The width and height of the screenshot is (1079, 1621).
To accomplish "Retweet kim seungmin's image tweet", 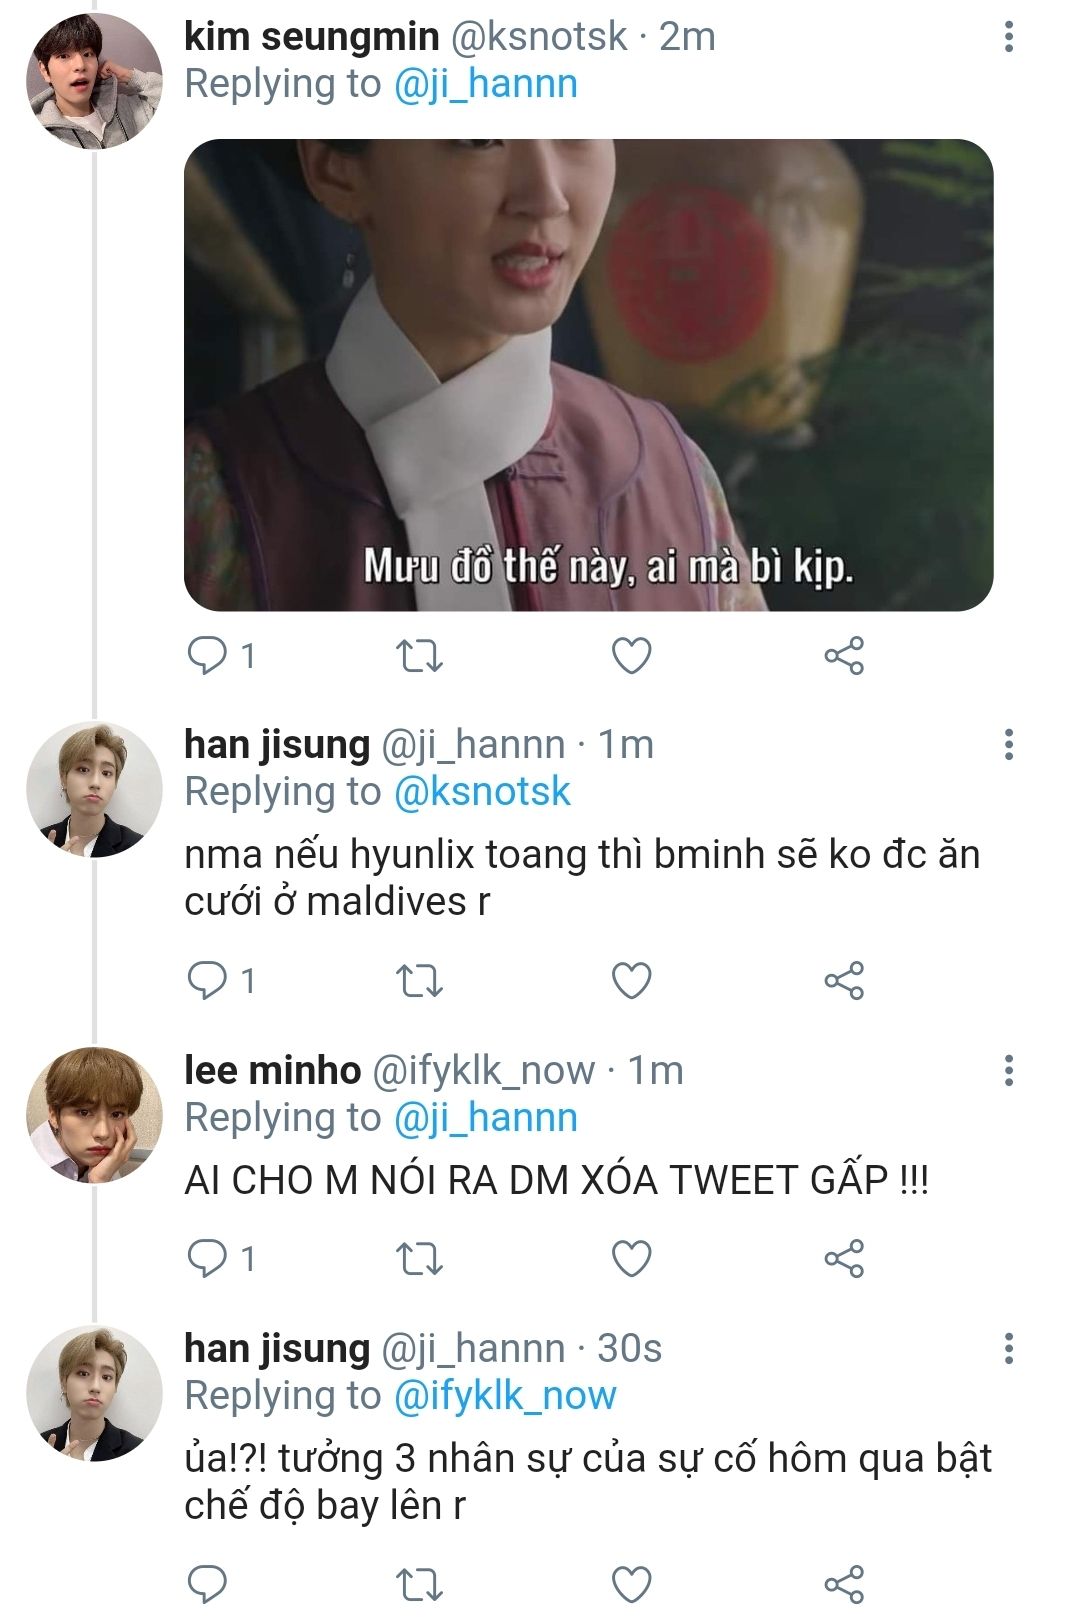I will tap(419, 656).
